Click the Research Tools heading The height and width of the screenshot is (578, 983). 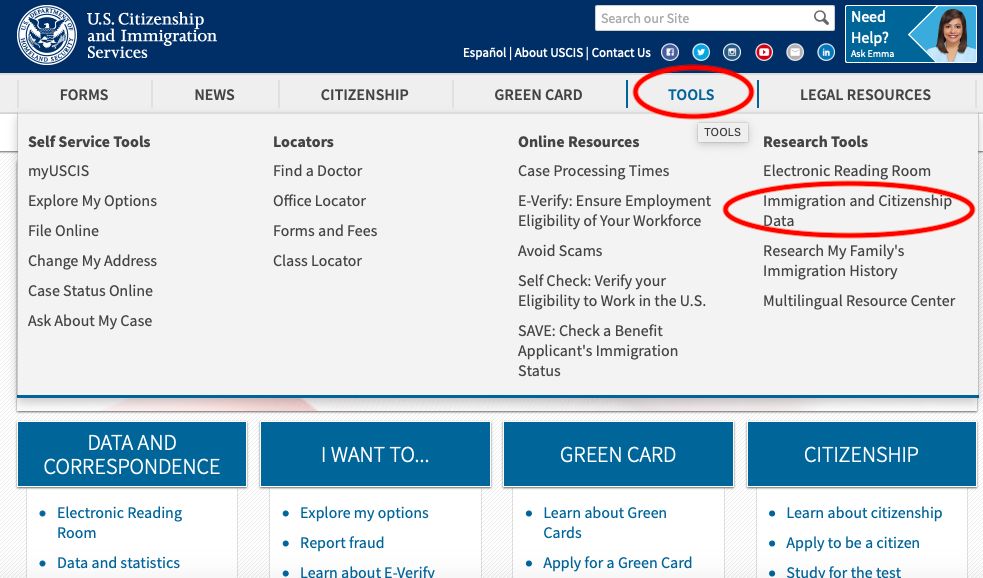[815, 142]
